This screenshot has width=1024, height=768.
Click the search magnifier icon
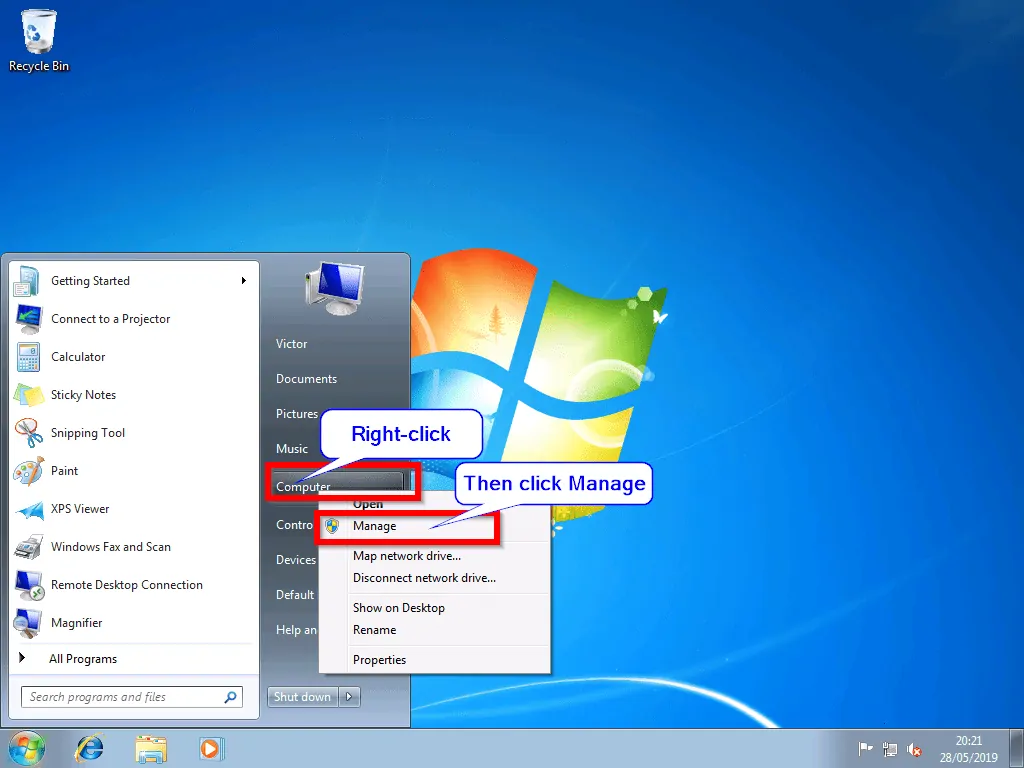(231, 697)
